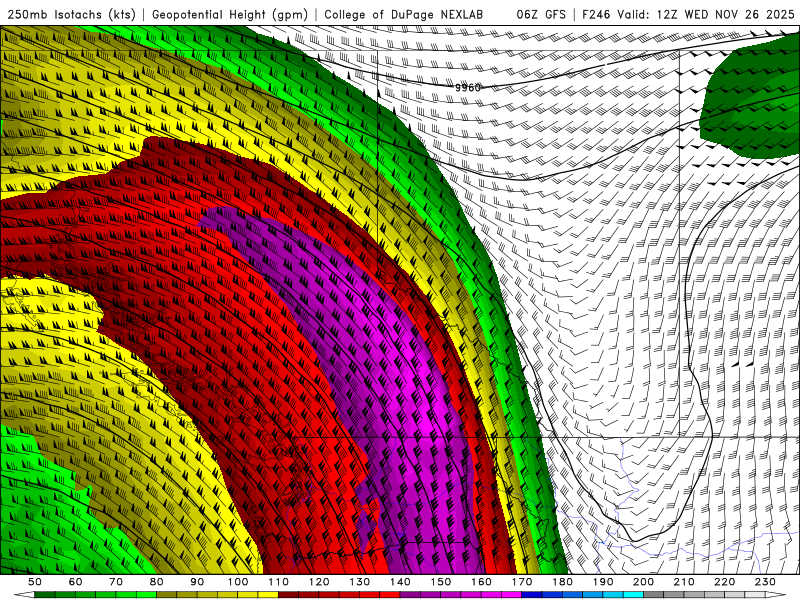
Task: Click the '230' legend value
Action: tap(765, 582)
